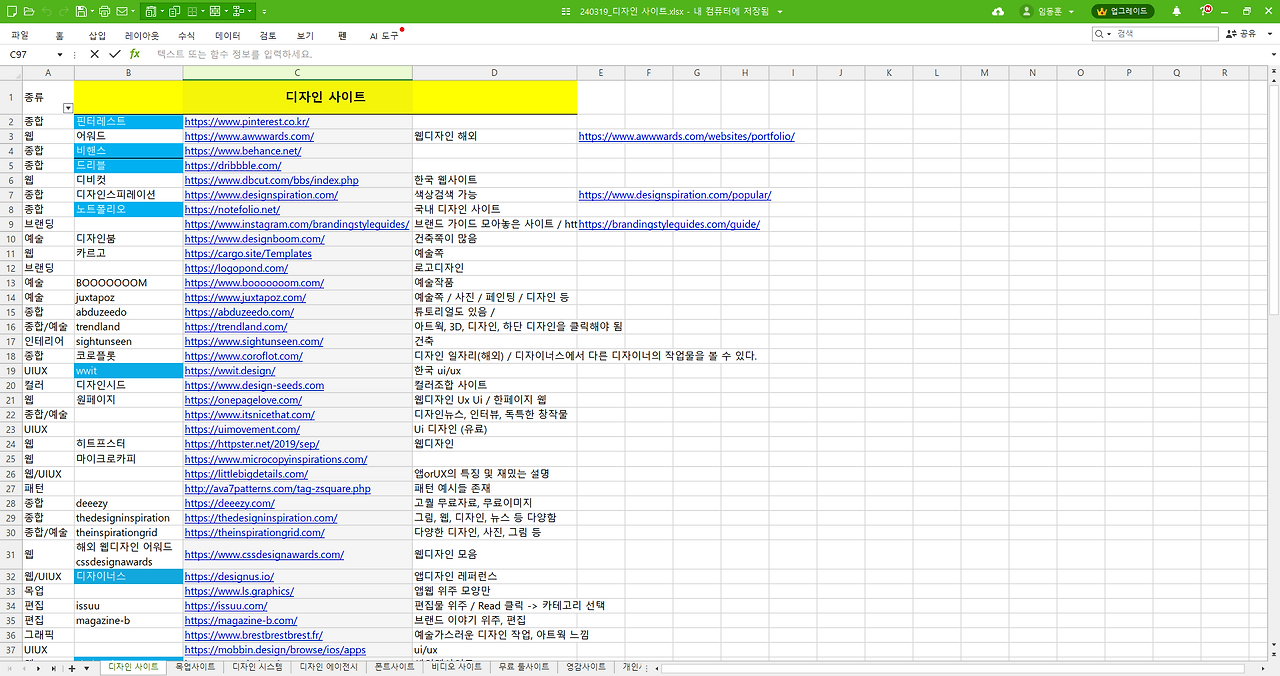Open the designspiration popular link
1280x676 pixels.
pos(675,194)
